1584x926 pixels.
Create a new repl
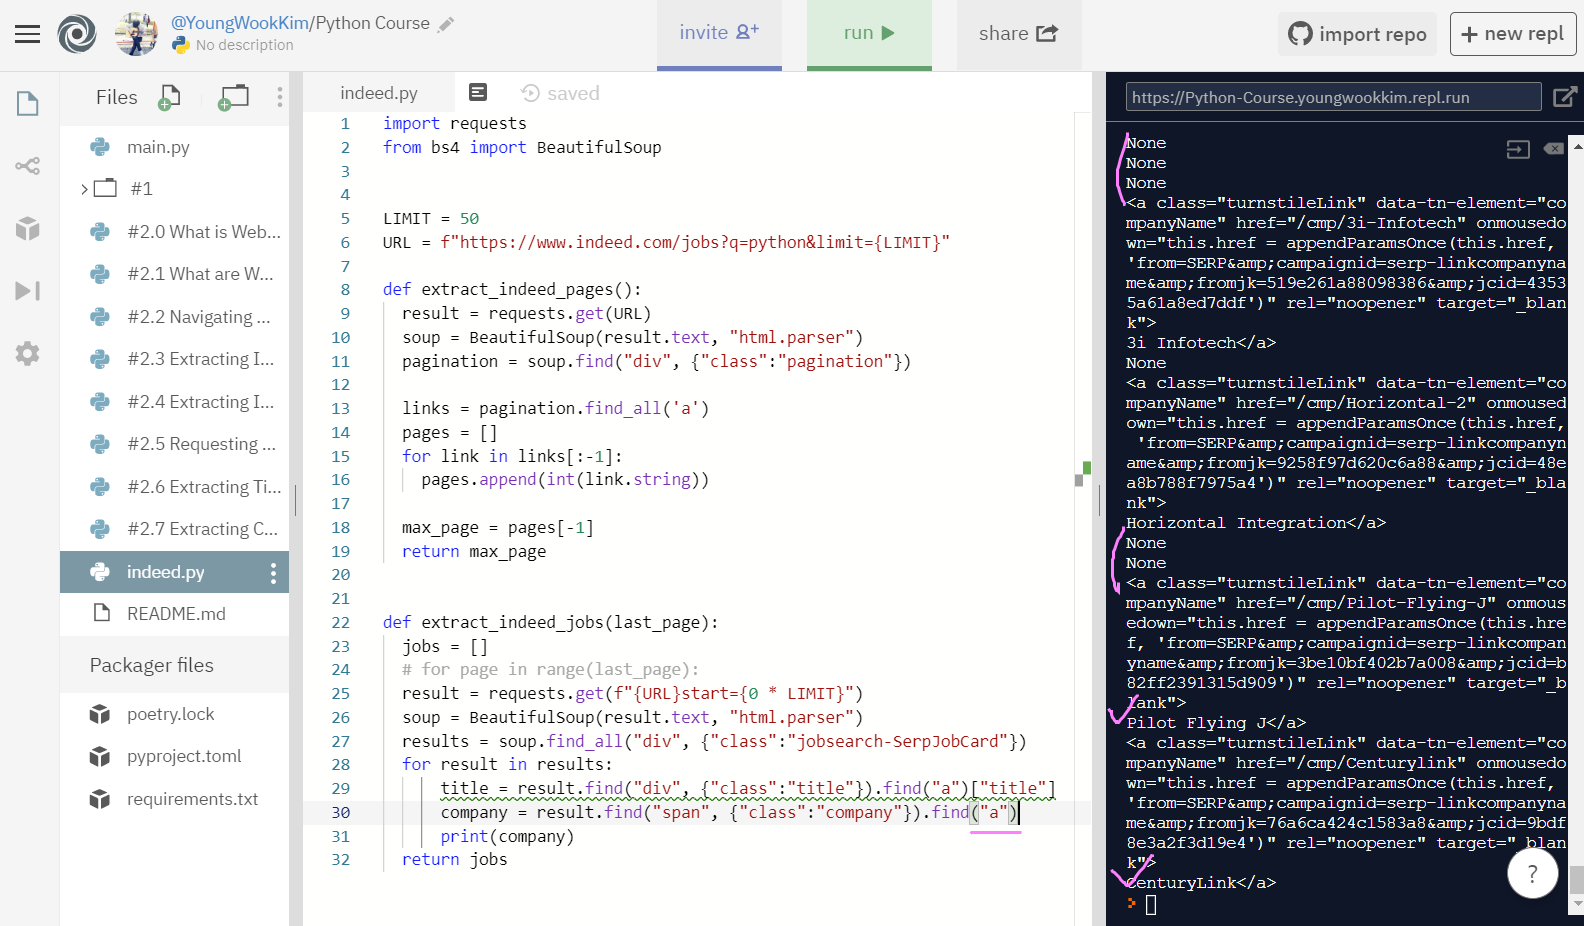[1513, 34]
